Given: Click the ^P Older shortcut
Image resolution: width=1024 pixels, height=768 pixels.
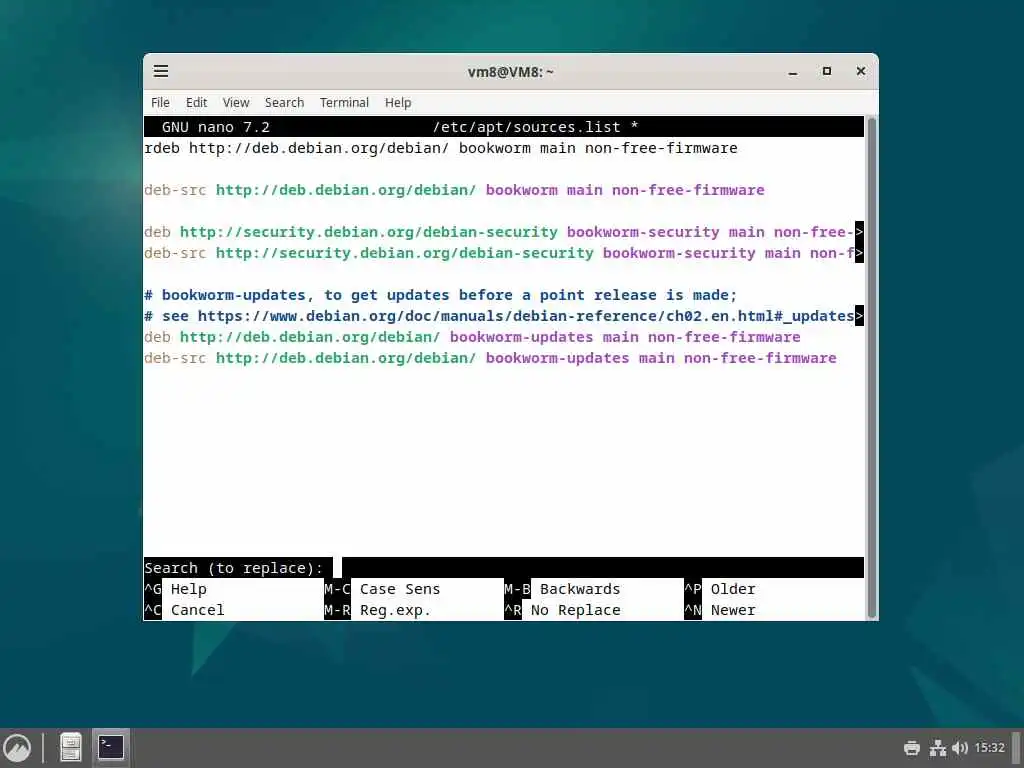Looking at the screenshot, I should tap(720, 589).
